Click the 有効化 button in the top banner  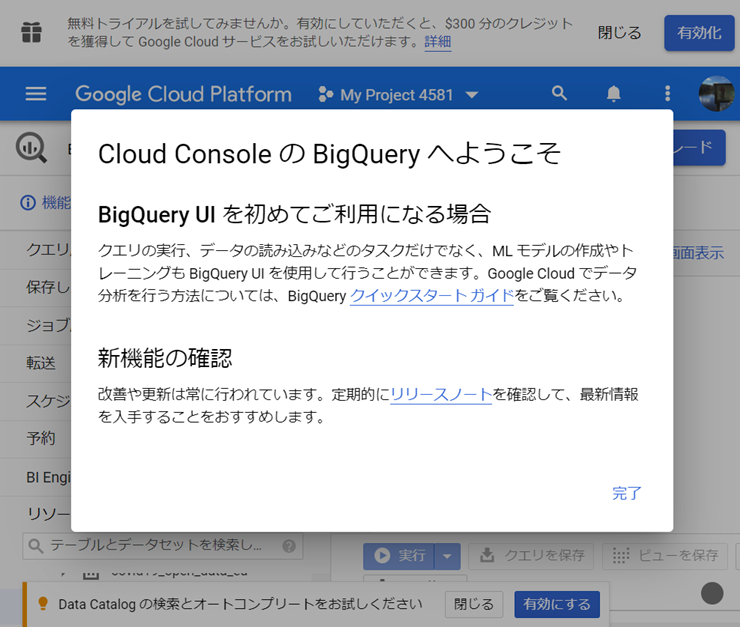pyautogui.click(x=699, y=33)
